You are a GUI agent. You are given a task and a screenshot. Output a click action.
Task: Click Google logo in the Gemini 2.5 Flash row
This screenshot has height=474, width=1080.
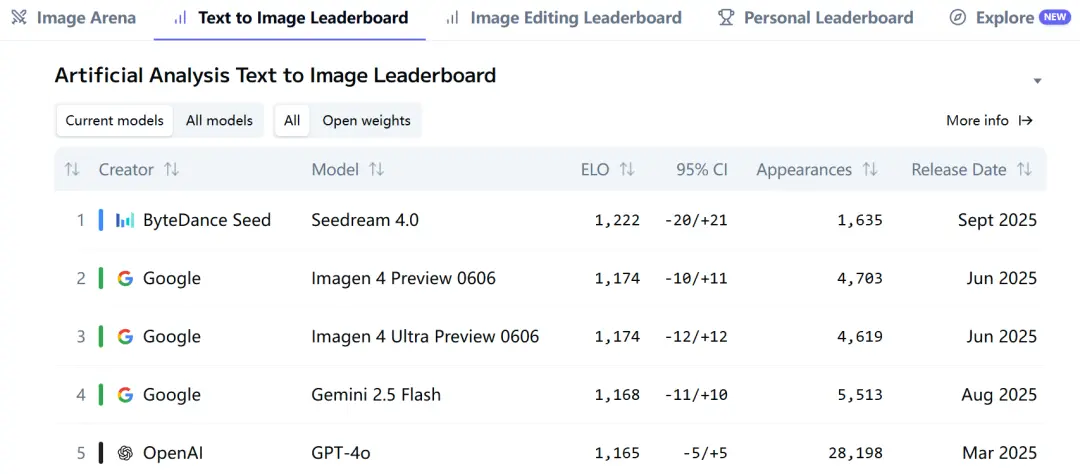tap(125, 395)
